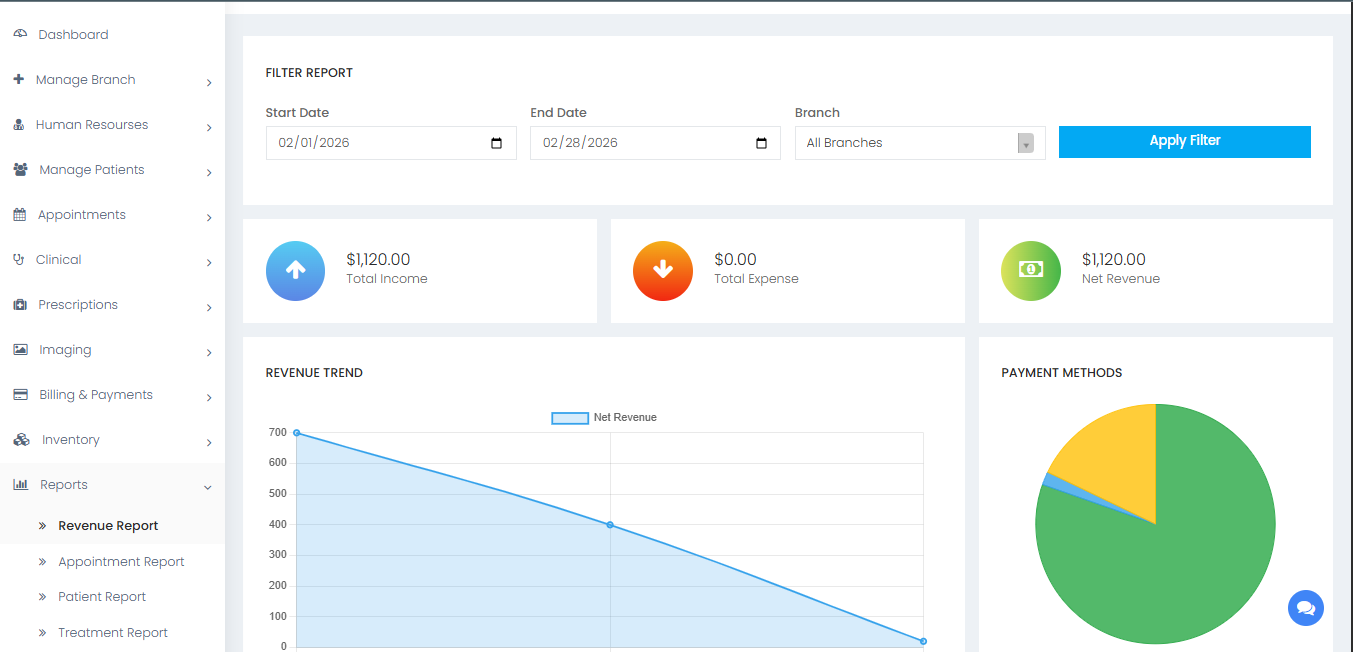Click the Human Resourses person icon
The height and width of the screenshot is (652, 1353).
pyautogui.click(x=19, y=125)
